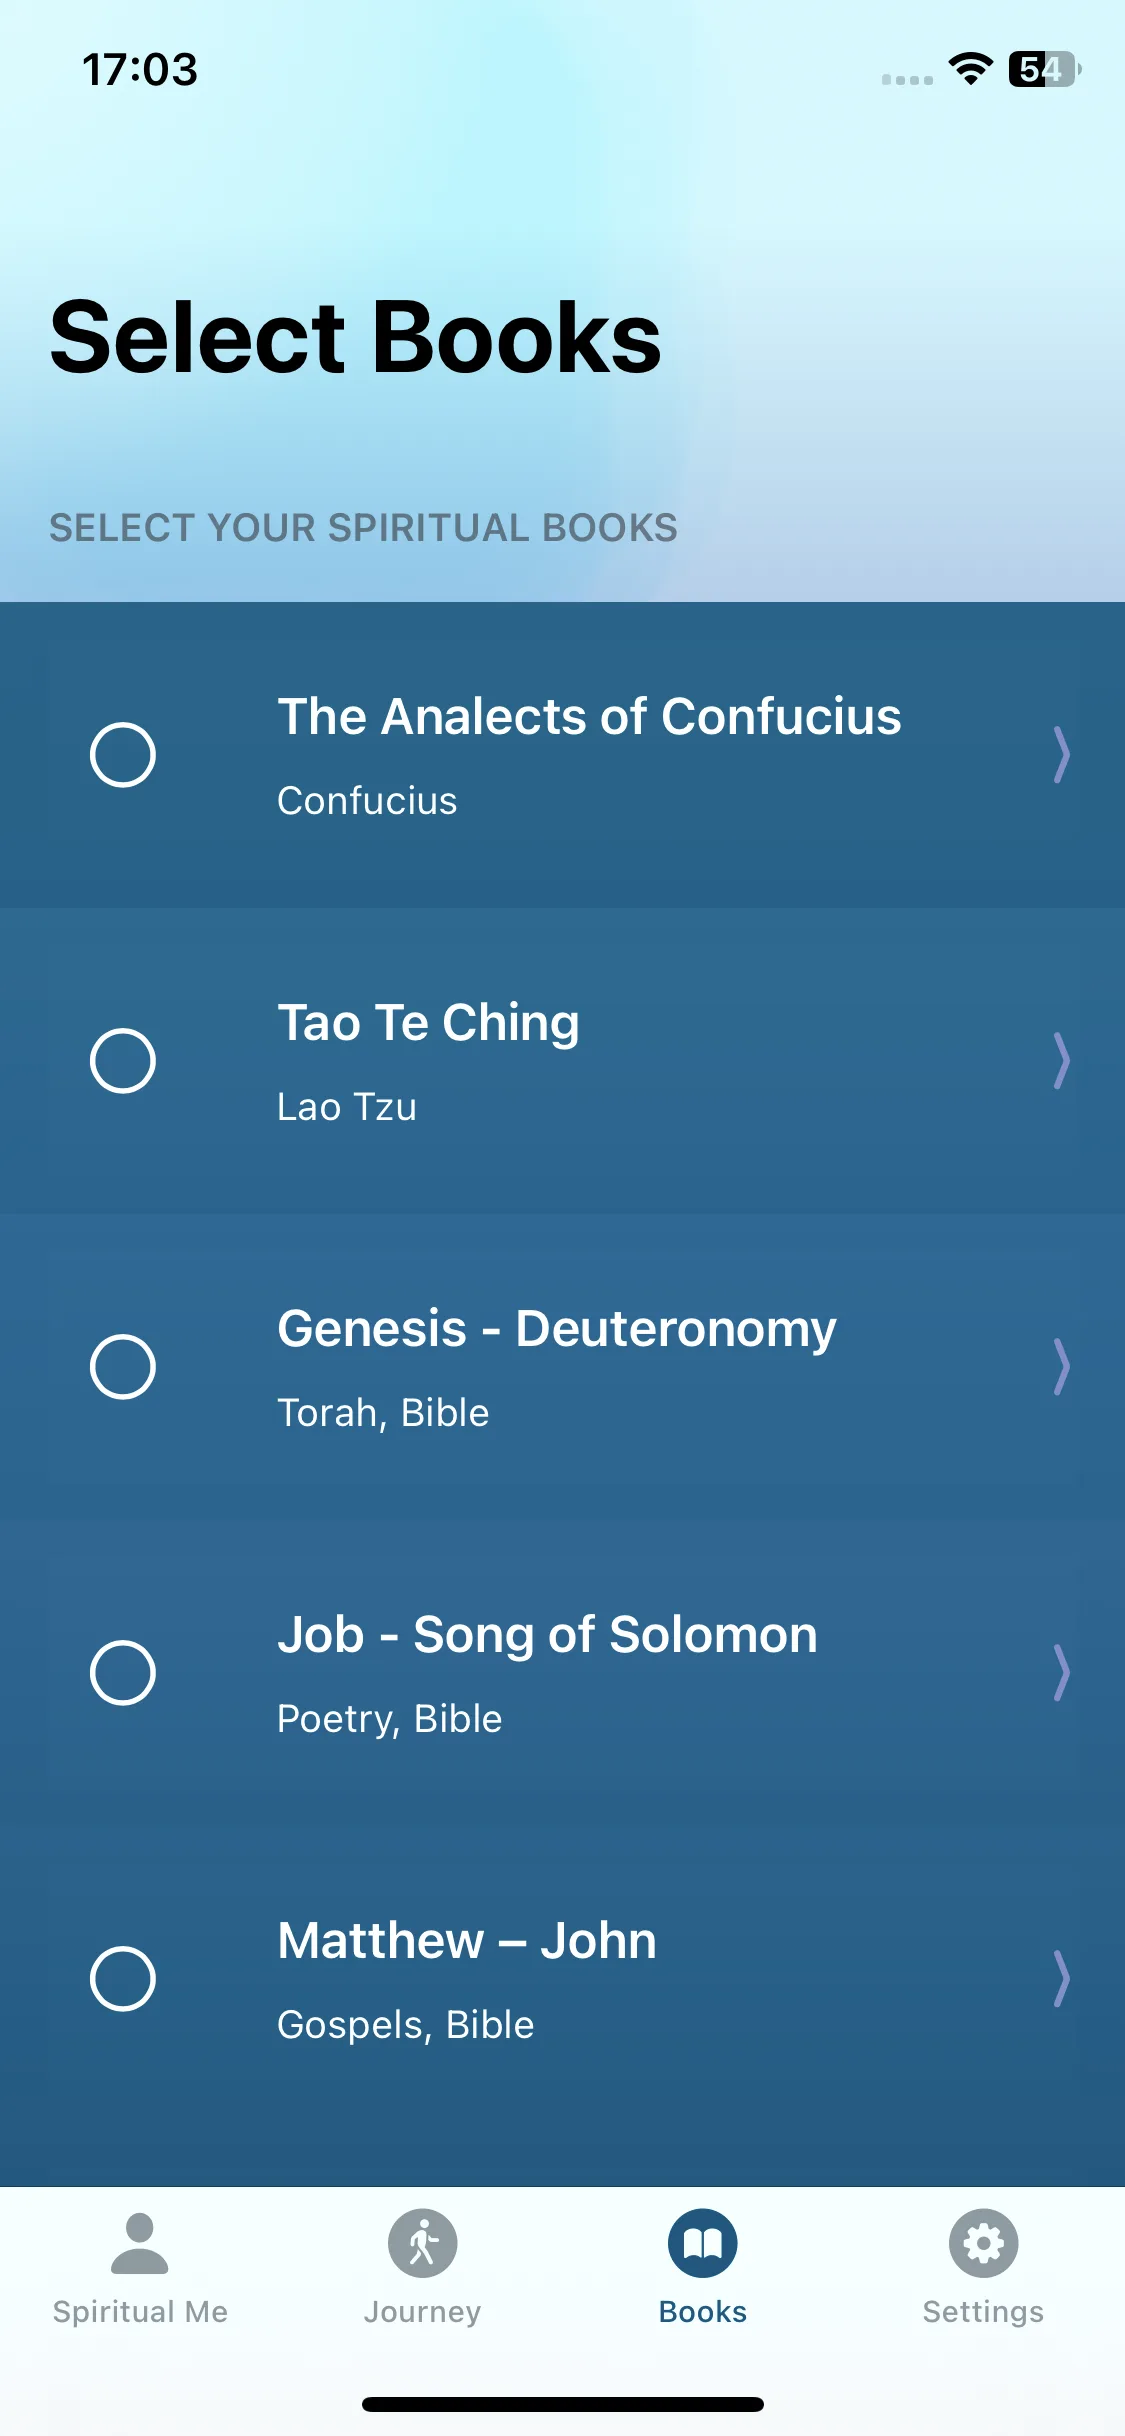The image size is (1125, 2436).
Task: Tap the battery level indicator
Action: tap(1044, 69)
